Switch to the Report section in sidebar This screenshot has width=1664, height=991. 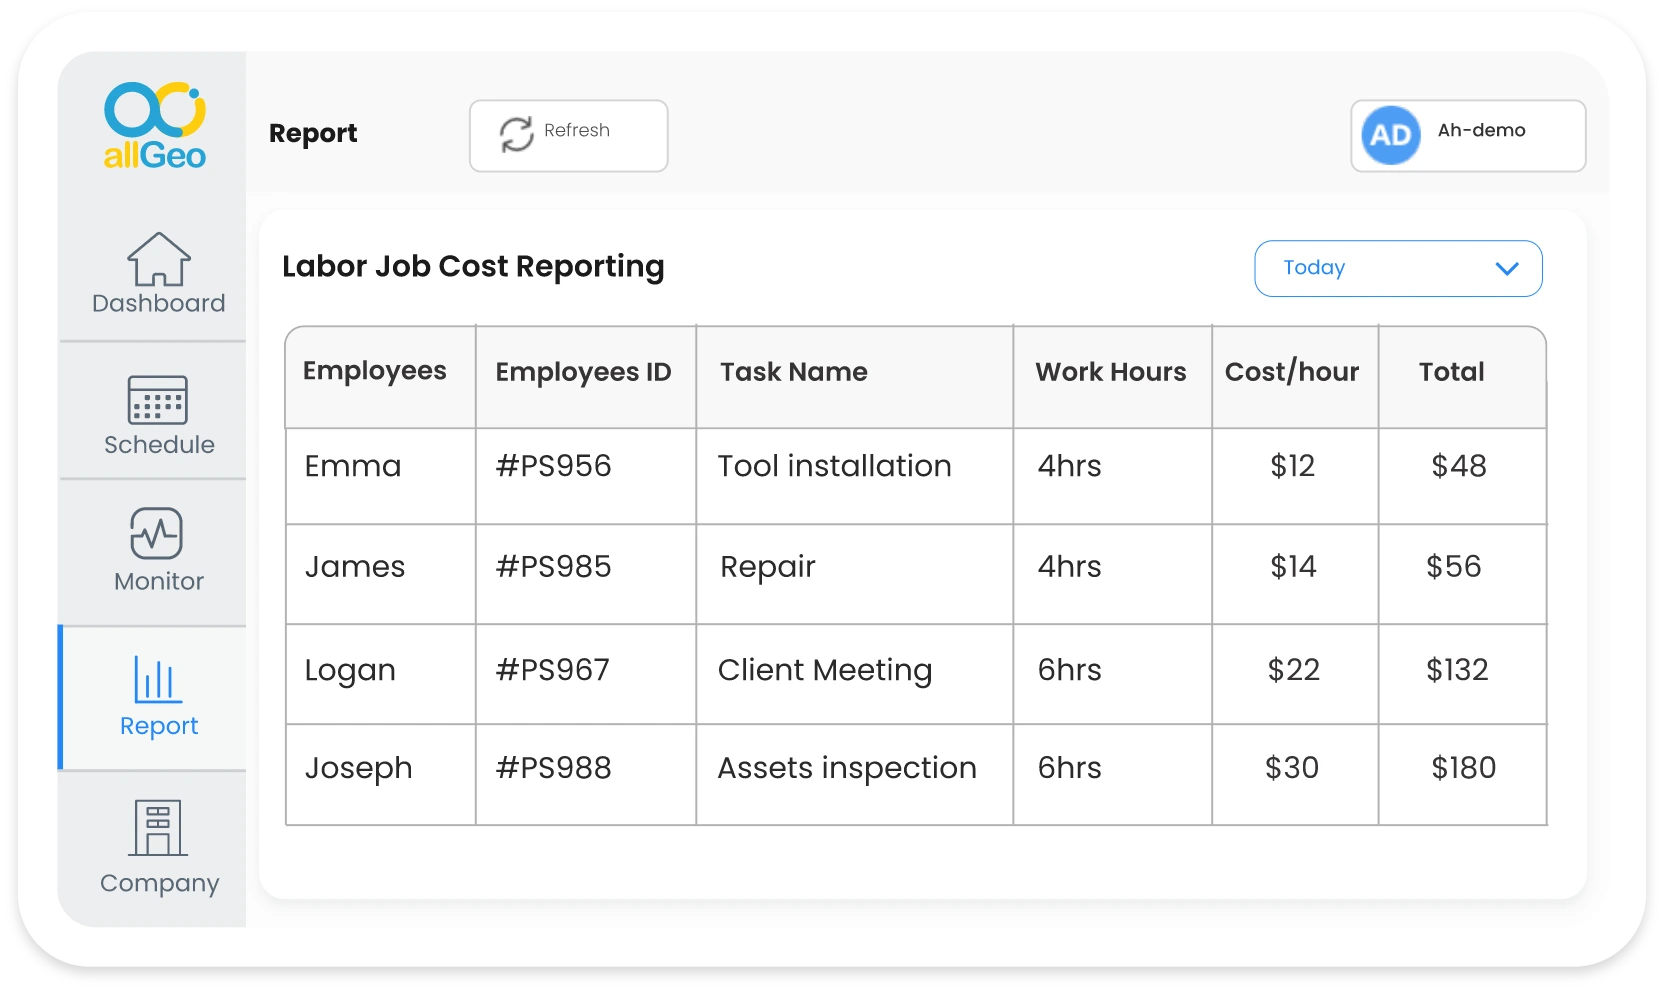(x=157, y=700)
